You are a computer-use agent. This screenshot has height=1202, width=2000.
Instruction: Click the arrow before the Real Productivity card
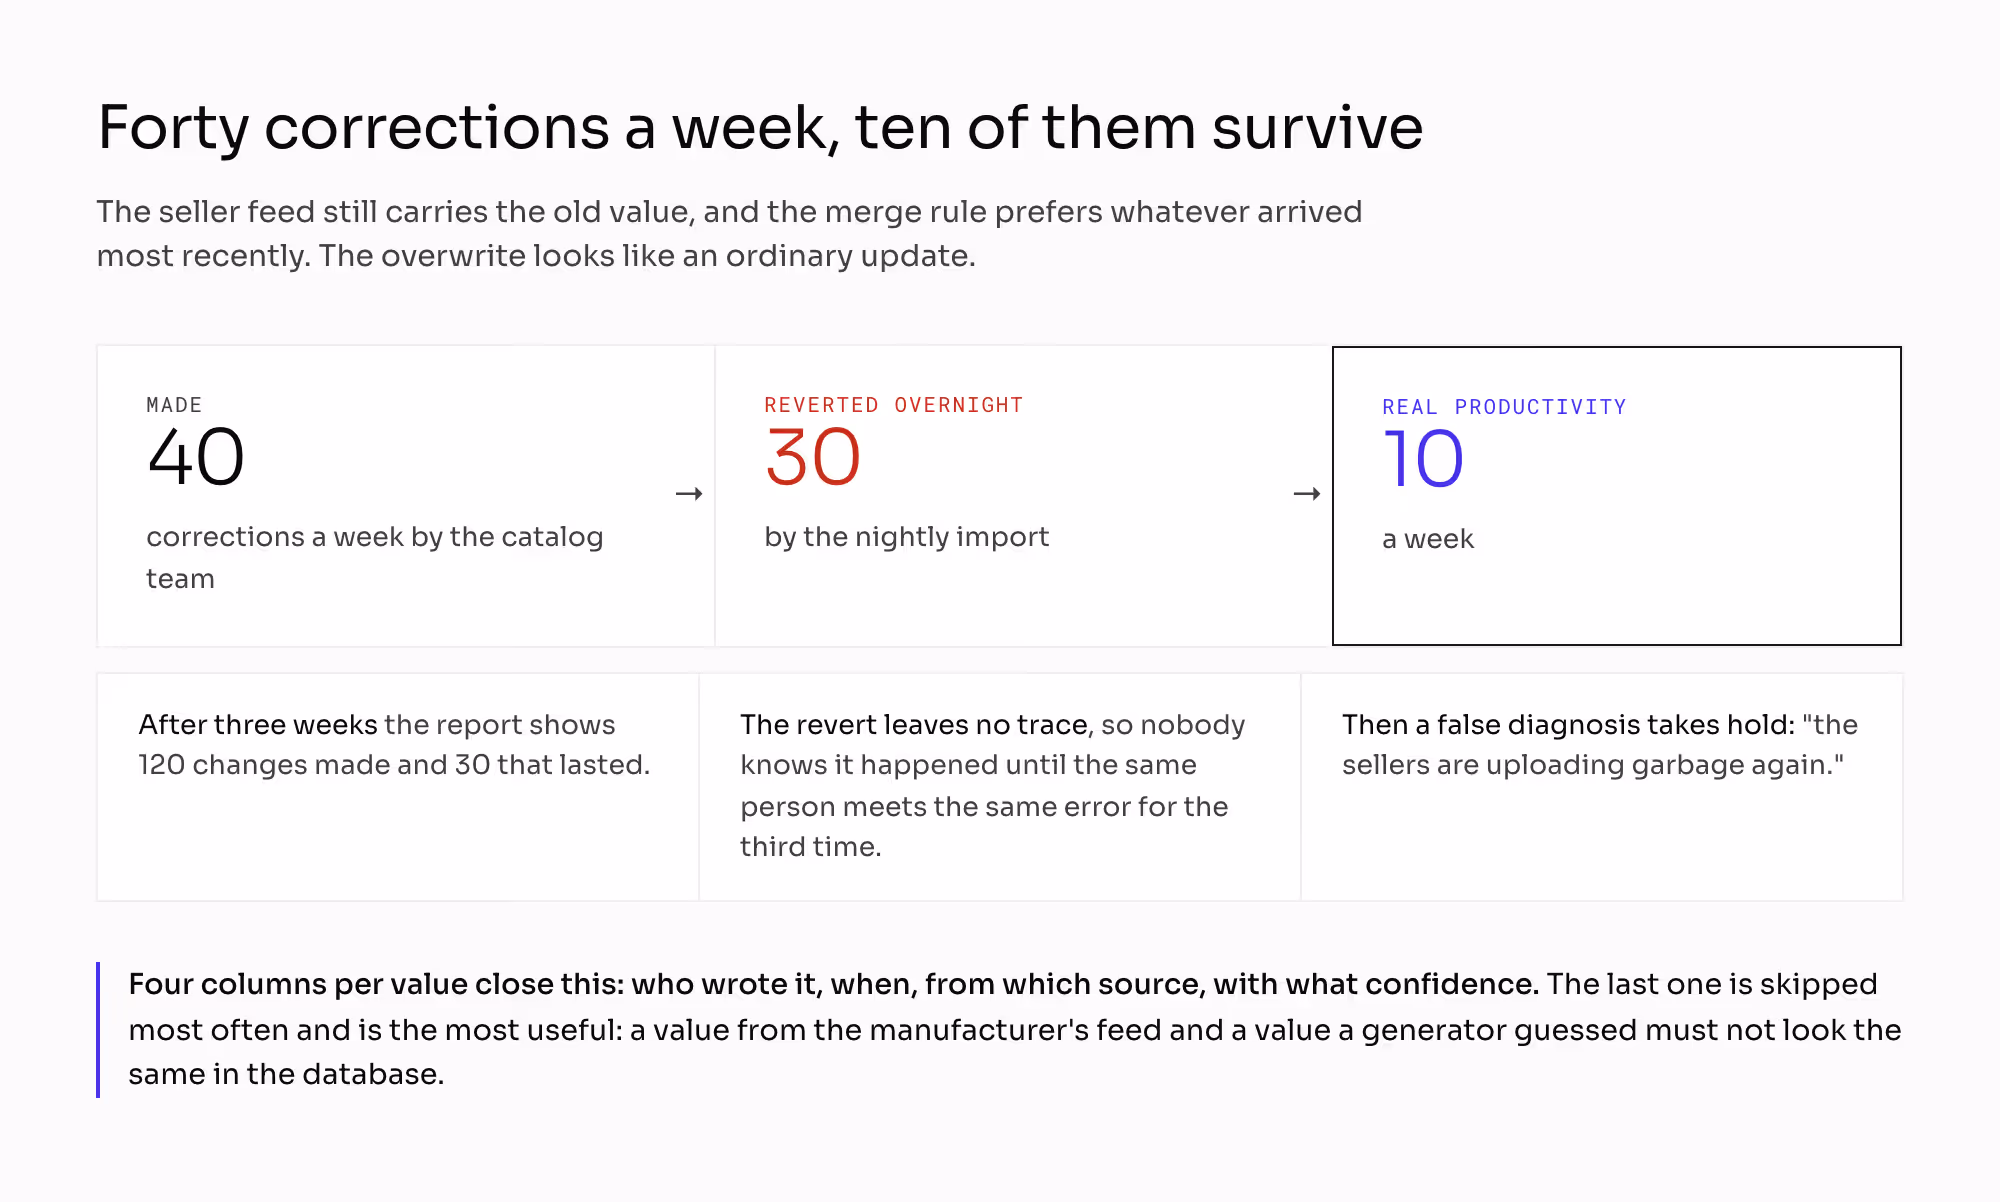[1307, 494]
